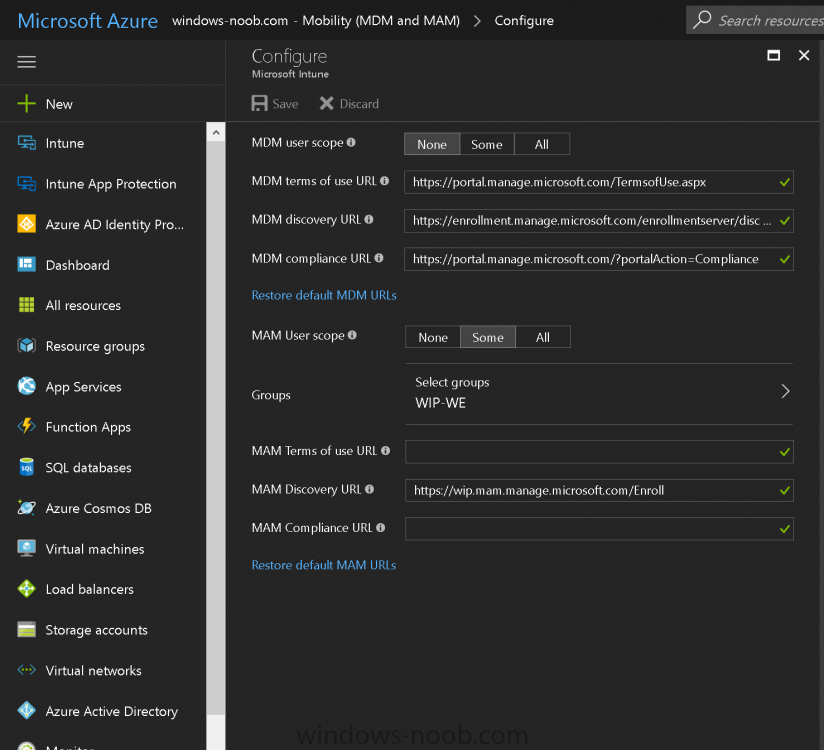Set MAM User scope to None
This screenshot has width=824, height=750.
433,337
